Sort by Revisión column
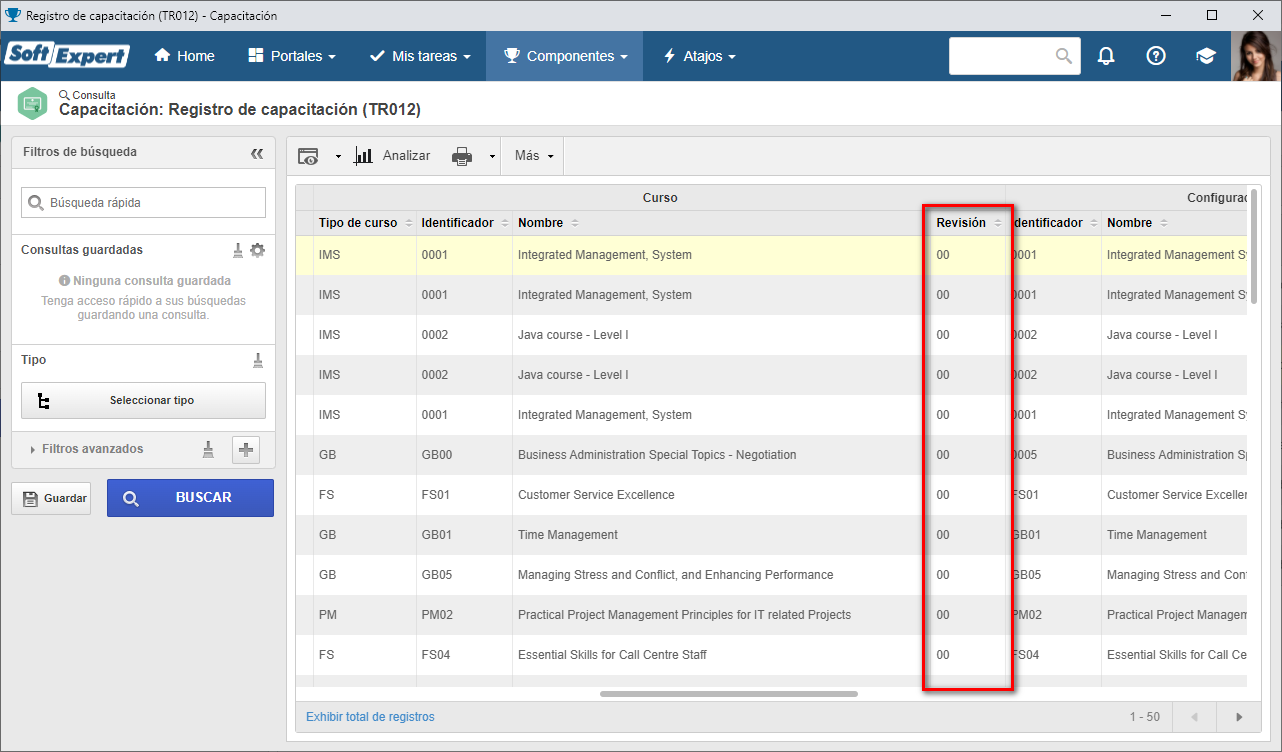Screen dimensions: 1282x752 pyautogui.click(x=968, y=223)
